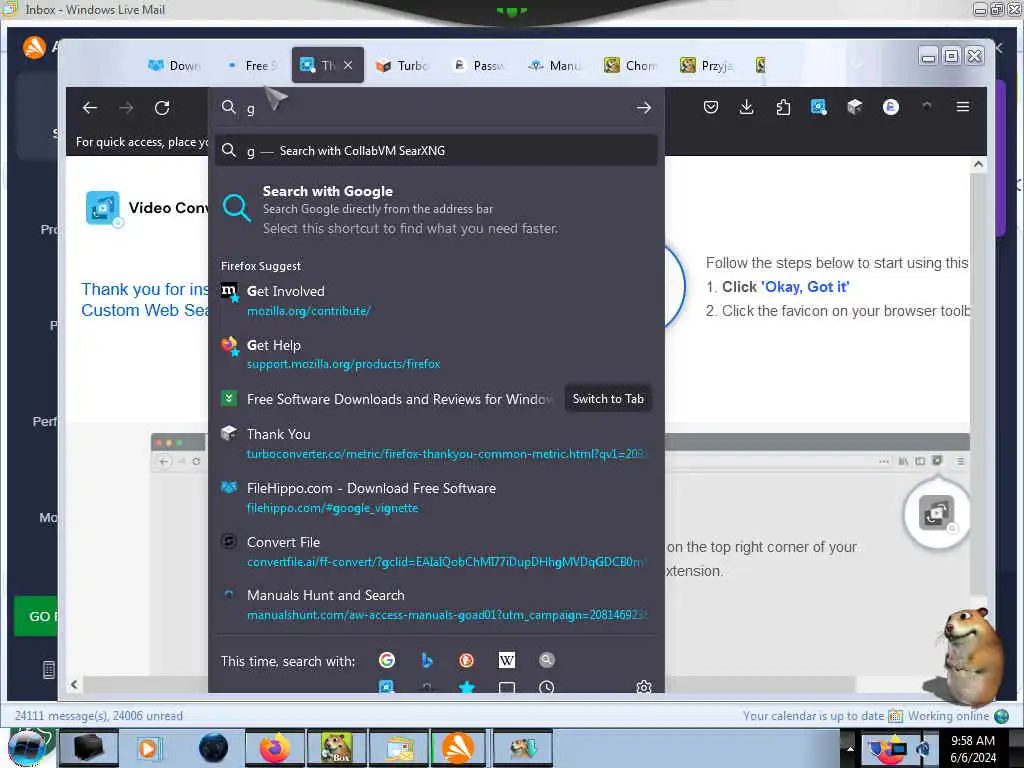1024x768 pixels.
Task: Click the round white extension icon in toolbar
Action: click(x=891, y=107)
